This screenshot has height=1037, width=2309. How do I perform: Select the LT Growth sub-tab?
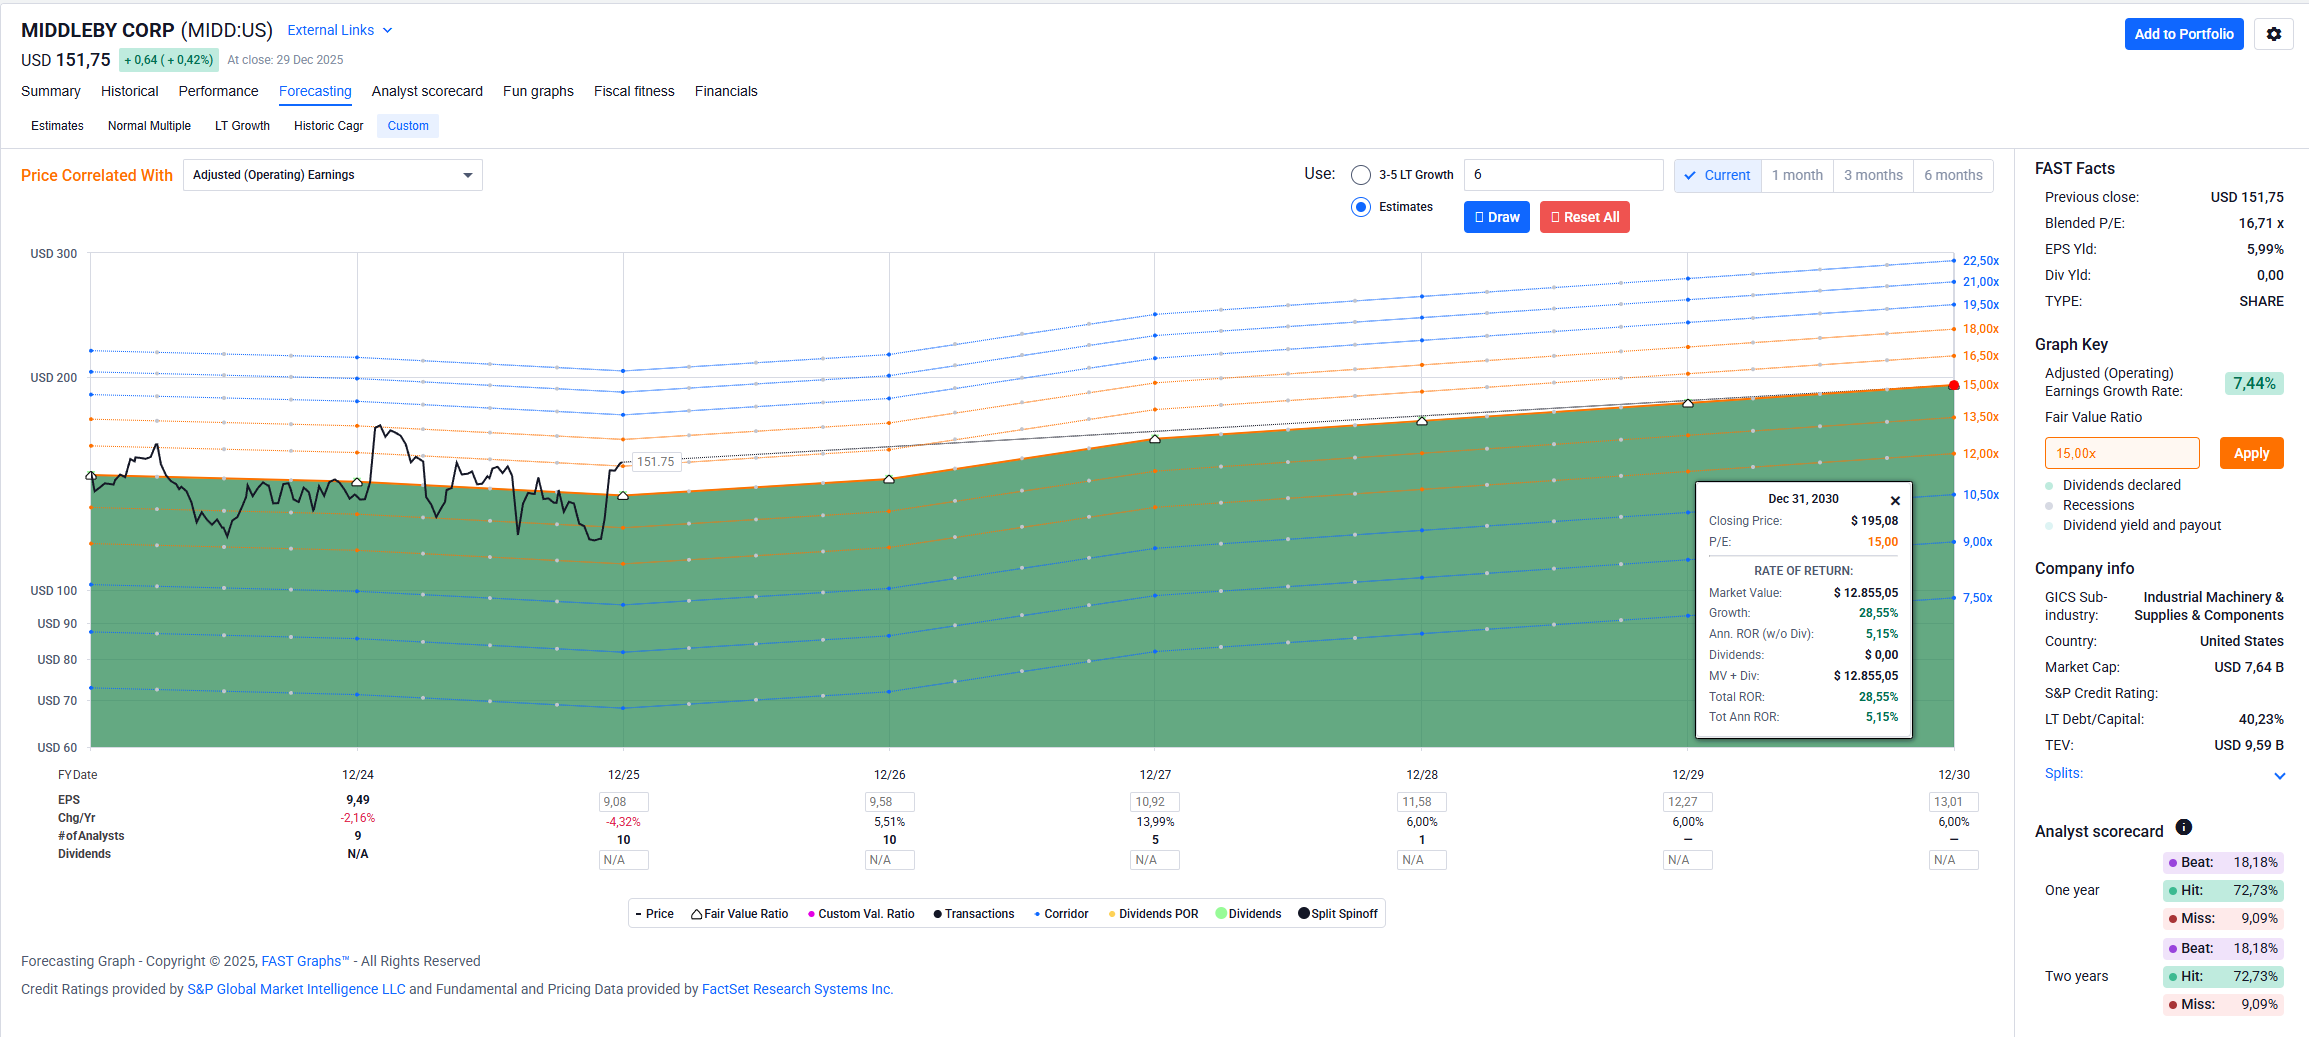click(242, 126)
